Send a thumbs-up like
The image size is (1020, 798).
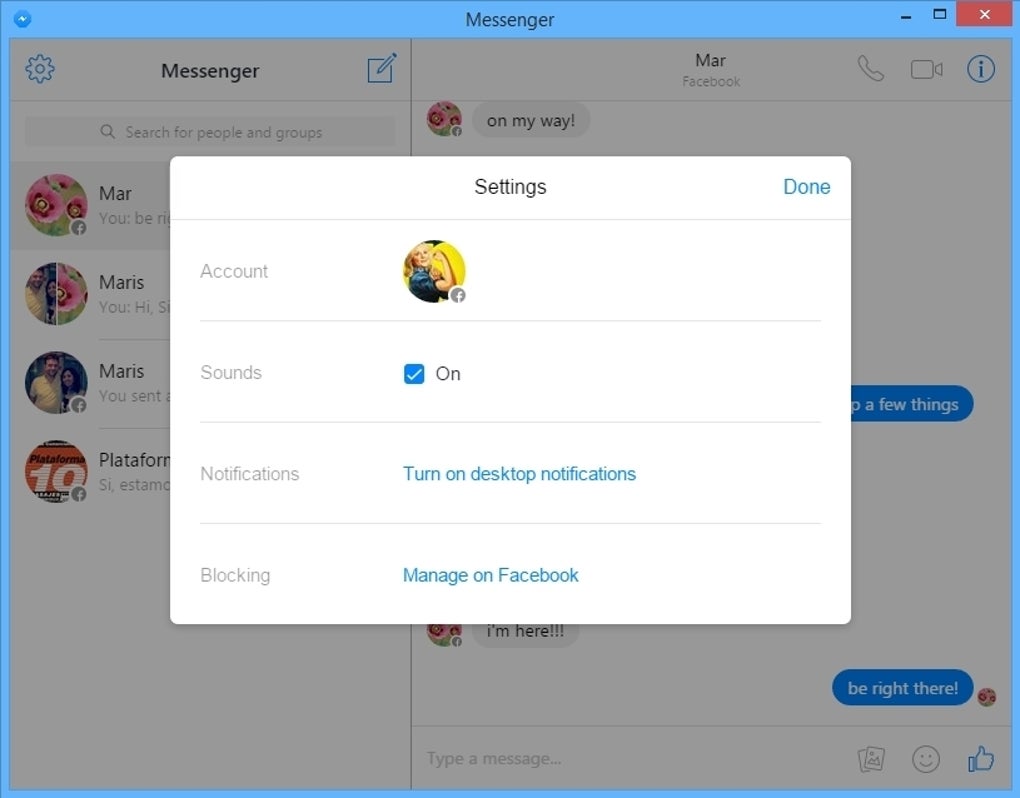(x=980, y=758)
